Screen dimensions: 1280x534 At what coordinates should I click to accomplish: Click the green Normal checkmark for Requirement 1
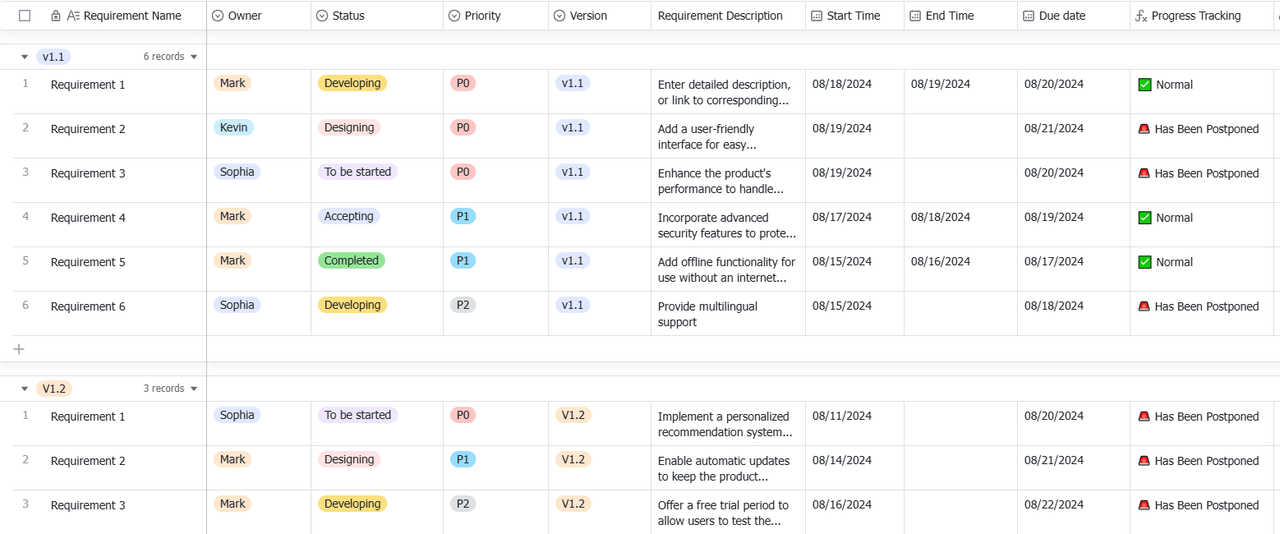[1145, 85]
